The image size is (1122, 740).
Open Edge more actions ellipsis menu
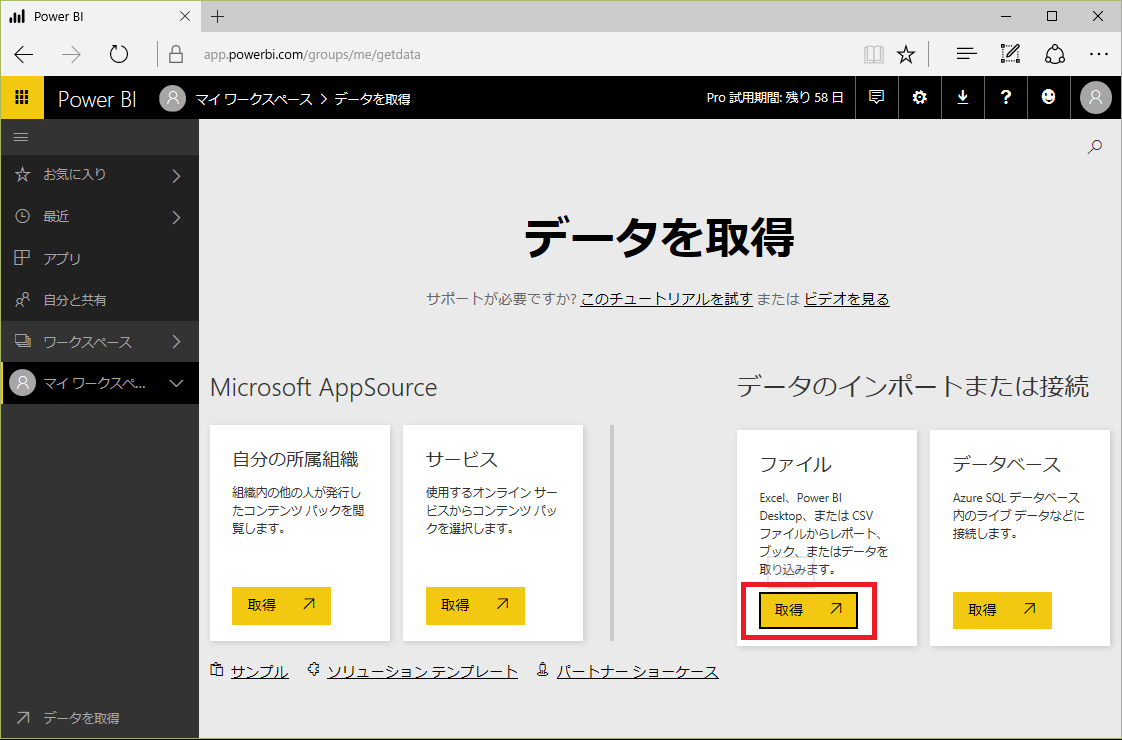coord(1098,54)
